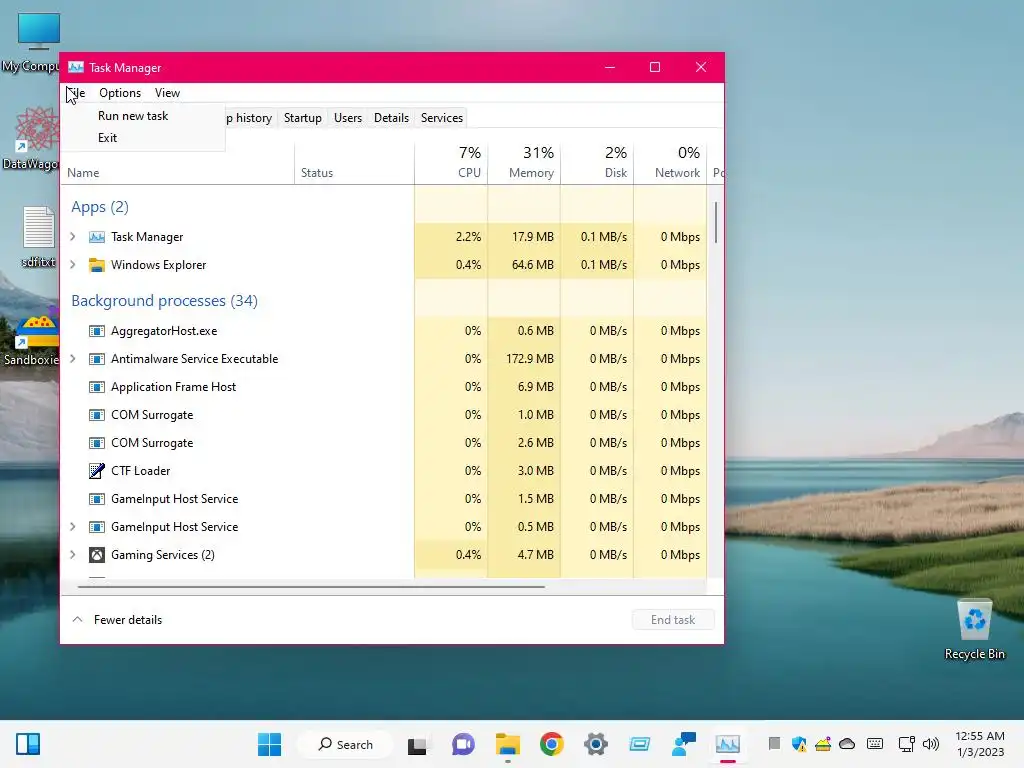Open the Chat app from taskbar
Image resolution: width=1024 pixels, height=768 pixels.
point(463,744)
